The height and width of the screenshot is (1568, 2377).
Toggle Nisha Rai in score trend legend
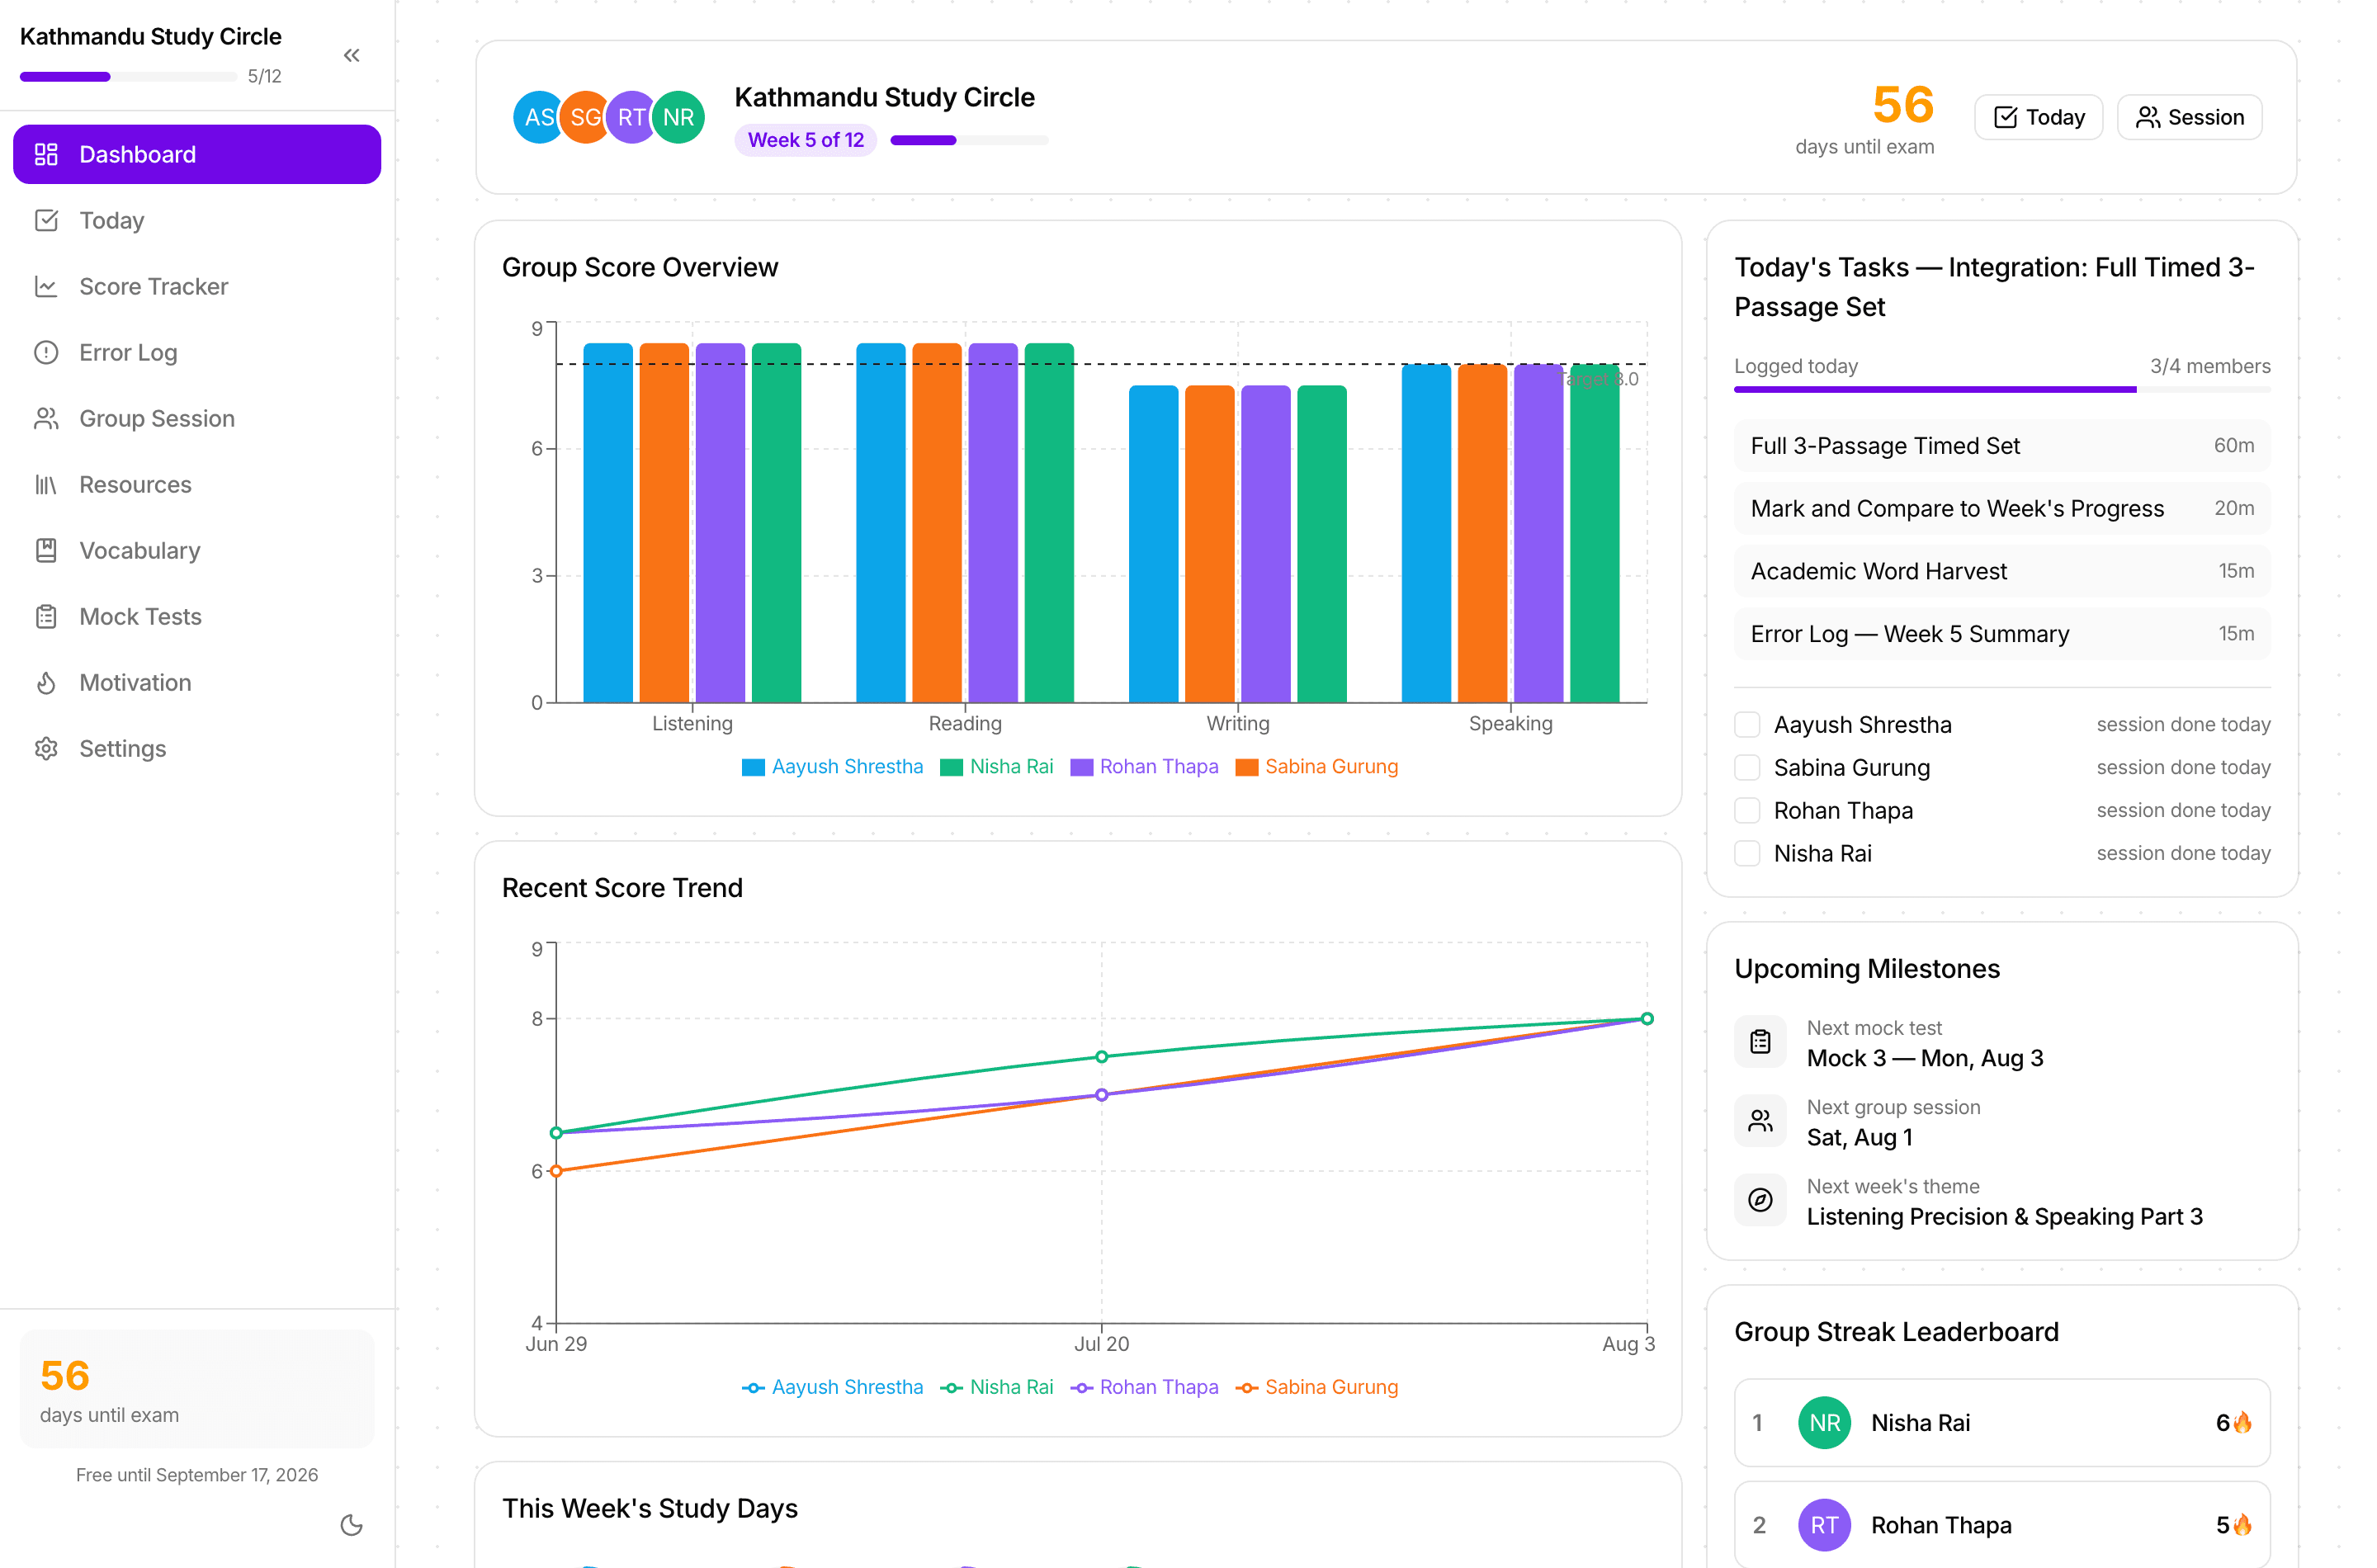pos(997,1387)
